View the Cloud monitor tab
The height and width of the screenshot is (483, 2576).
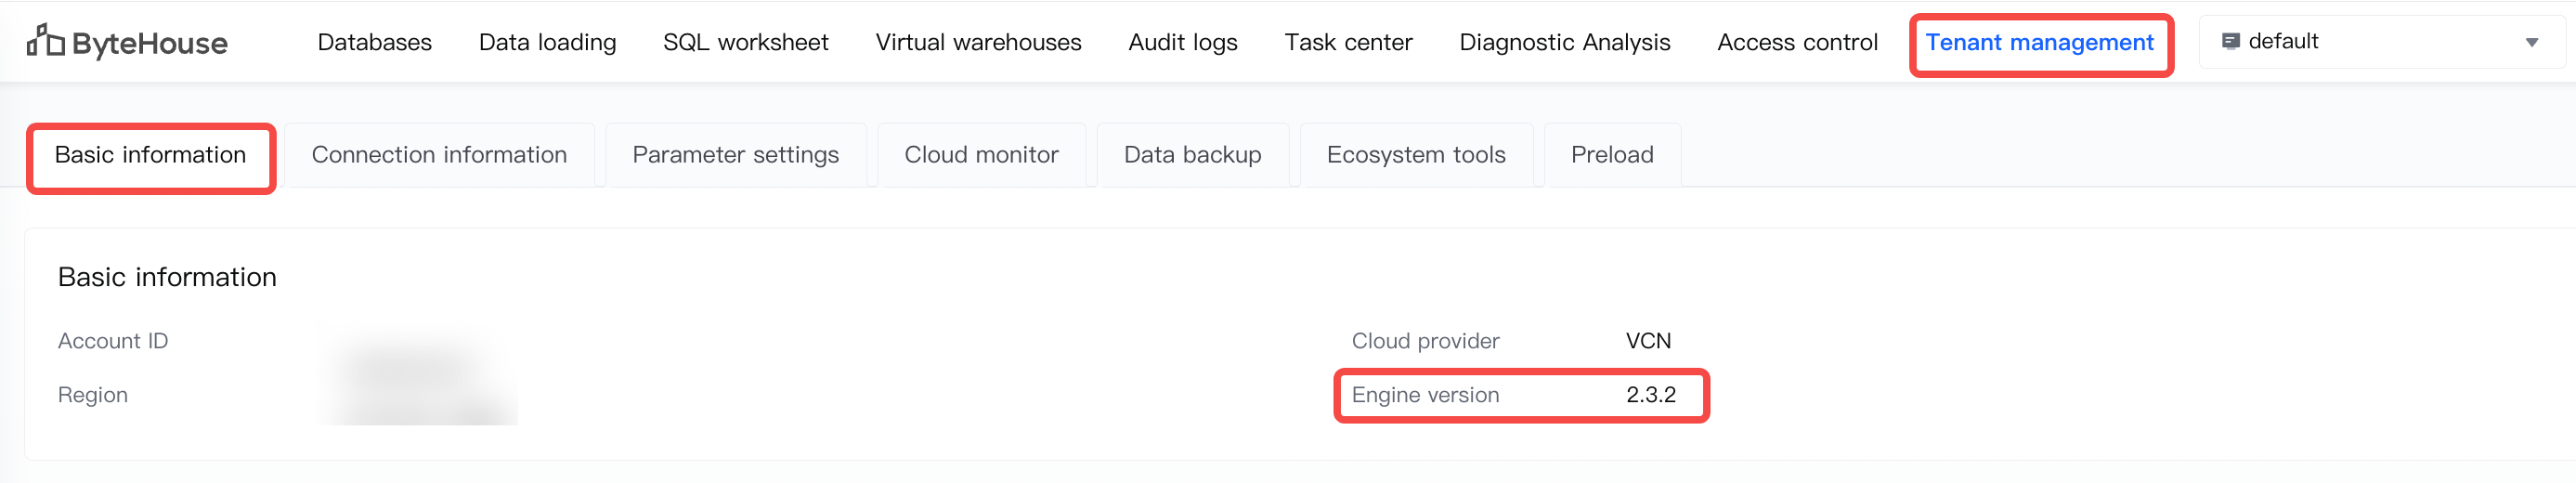981,155
